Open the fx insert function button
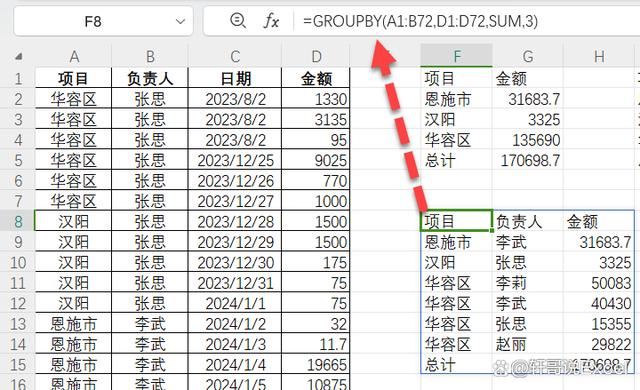Screen dimensions: 640x390 (x=271, y=20)
